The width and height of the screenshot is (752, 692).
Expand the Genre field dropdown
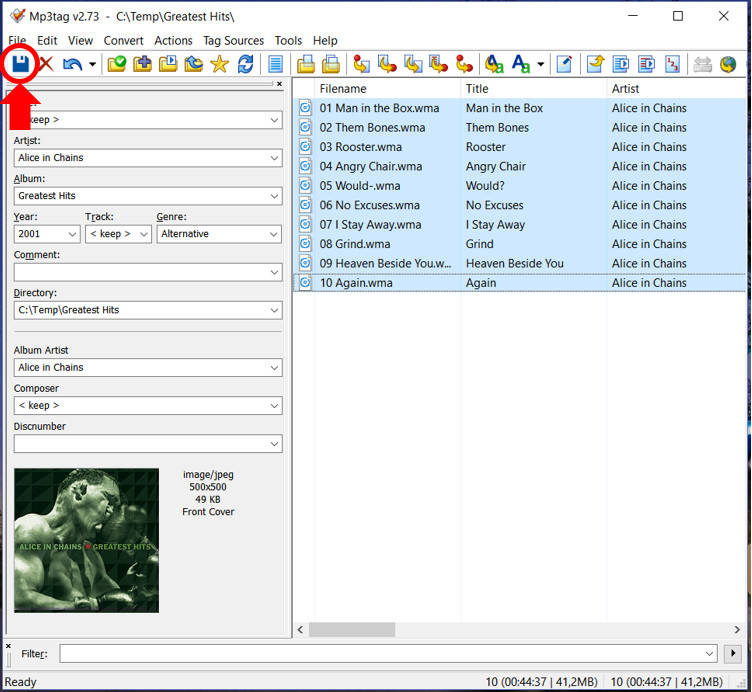click(x=273, y=234)
